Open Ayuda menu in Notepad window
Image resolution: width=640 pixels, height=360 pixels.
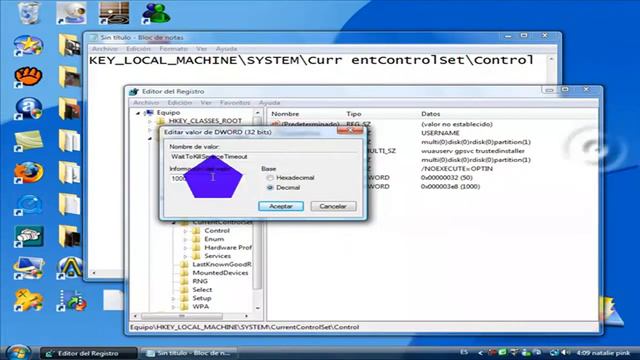[x=226, y=49]
